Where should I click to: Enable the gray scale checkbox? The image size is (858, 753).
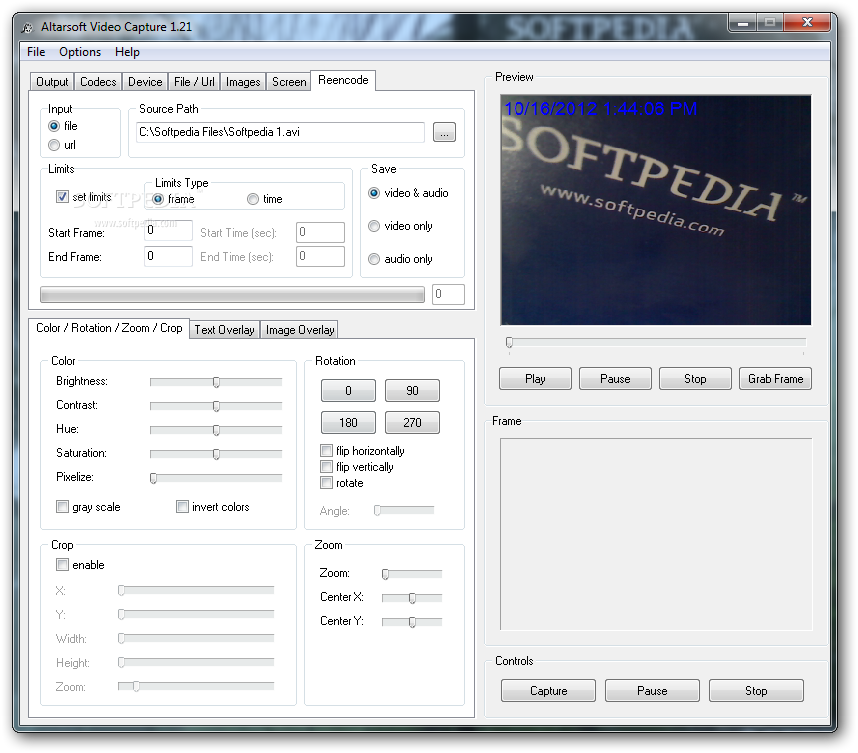pyautogui.click(x=62, y=507)
